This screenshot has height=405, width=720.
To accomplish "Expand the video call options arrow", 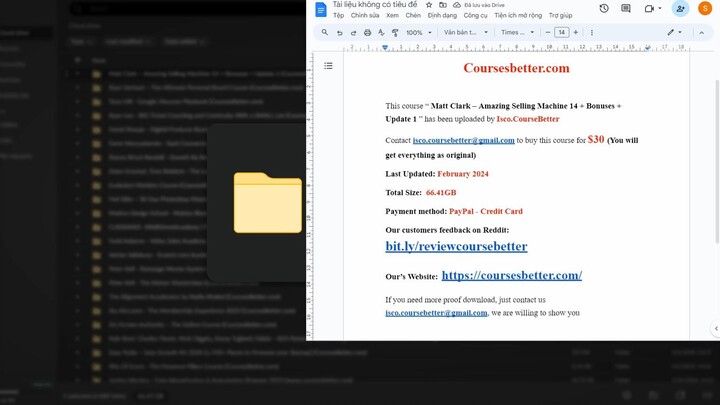I will click(x=660, y=8).
